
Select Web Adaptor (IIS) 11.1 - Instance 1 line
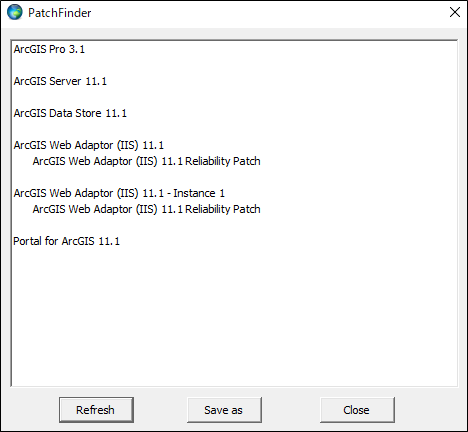[119, 193]
